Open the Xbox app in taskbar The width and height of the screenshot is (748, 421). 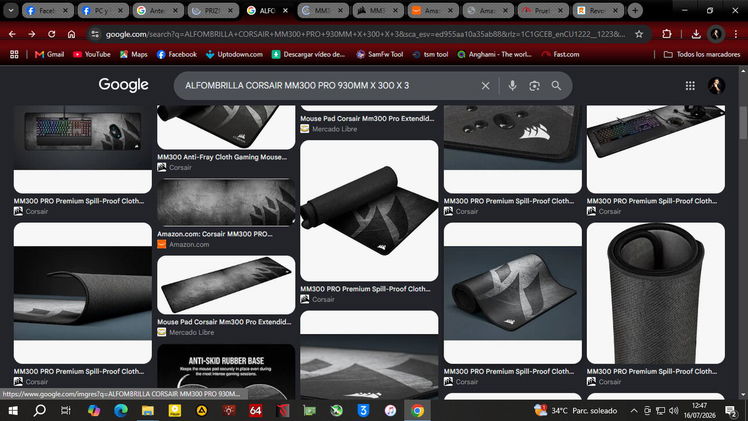[337, 411]
